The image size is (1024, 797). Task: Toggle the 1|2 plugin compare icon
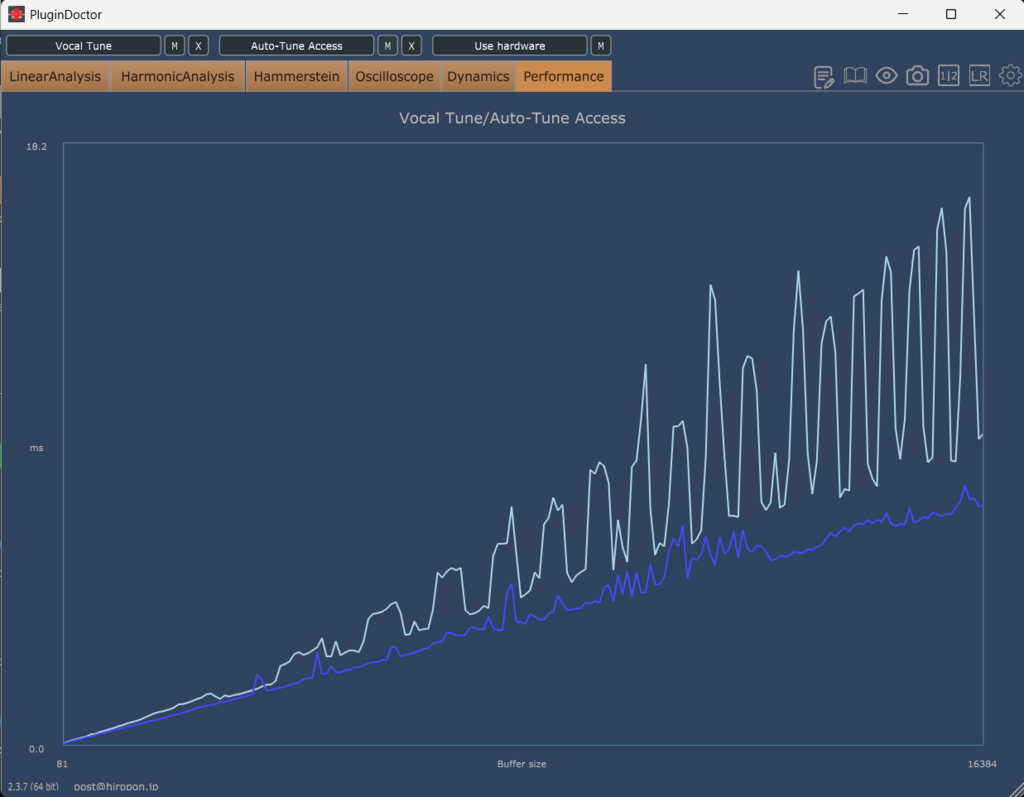948,76
